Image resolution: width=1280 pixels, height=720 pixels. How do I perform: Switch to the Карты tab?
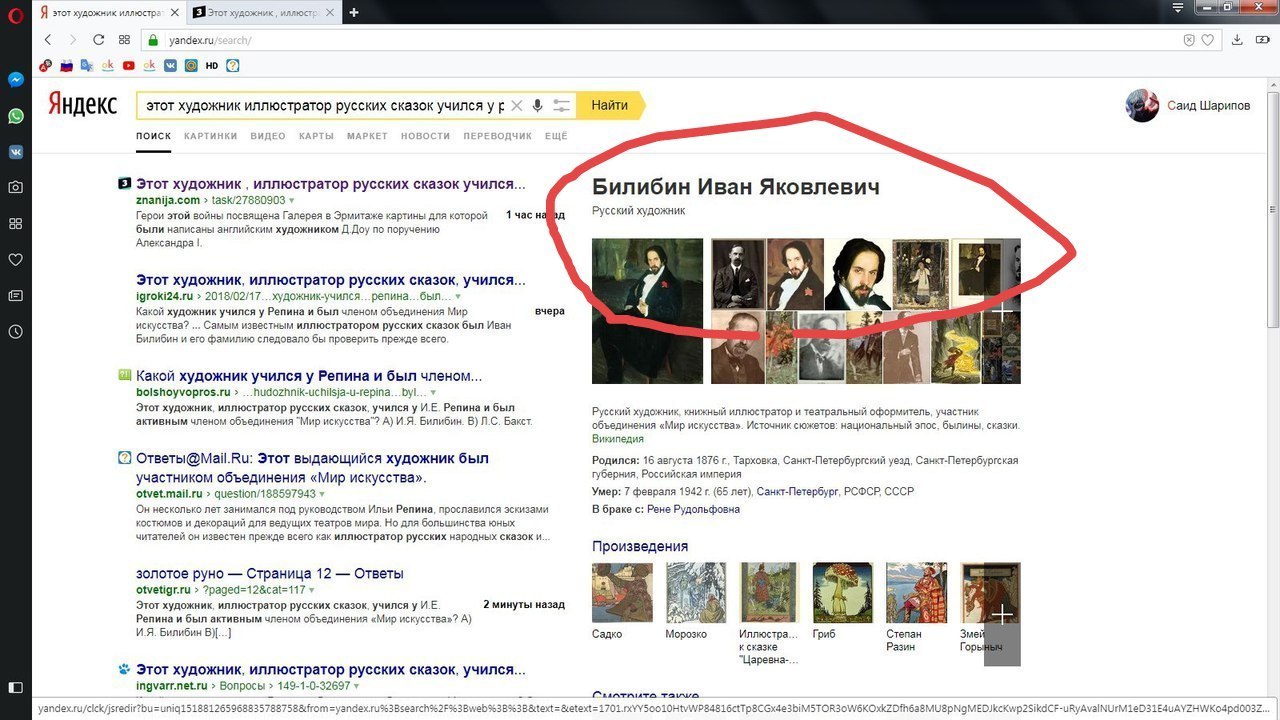click(x=316, y=136)
